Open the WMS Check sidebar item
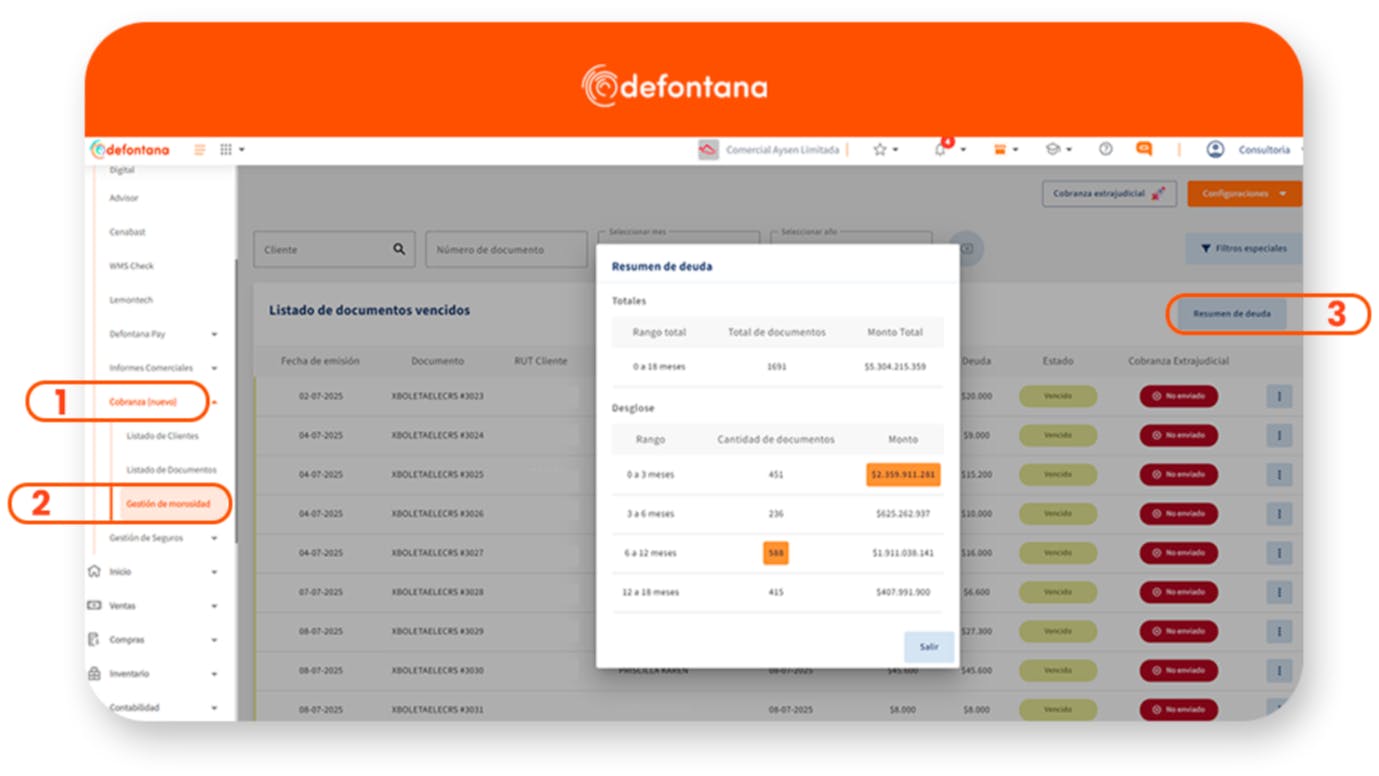The height and width of the screenshot is (776, 1379). point(132,266)
